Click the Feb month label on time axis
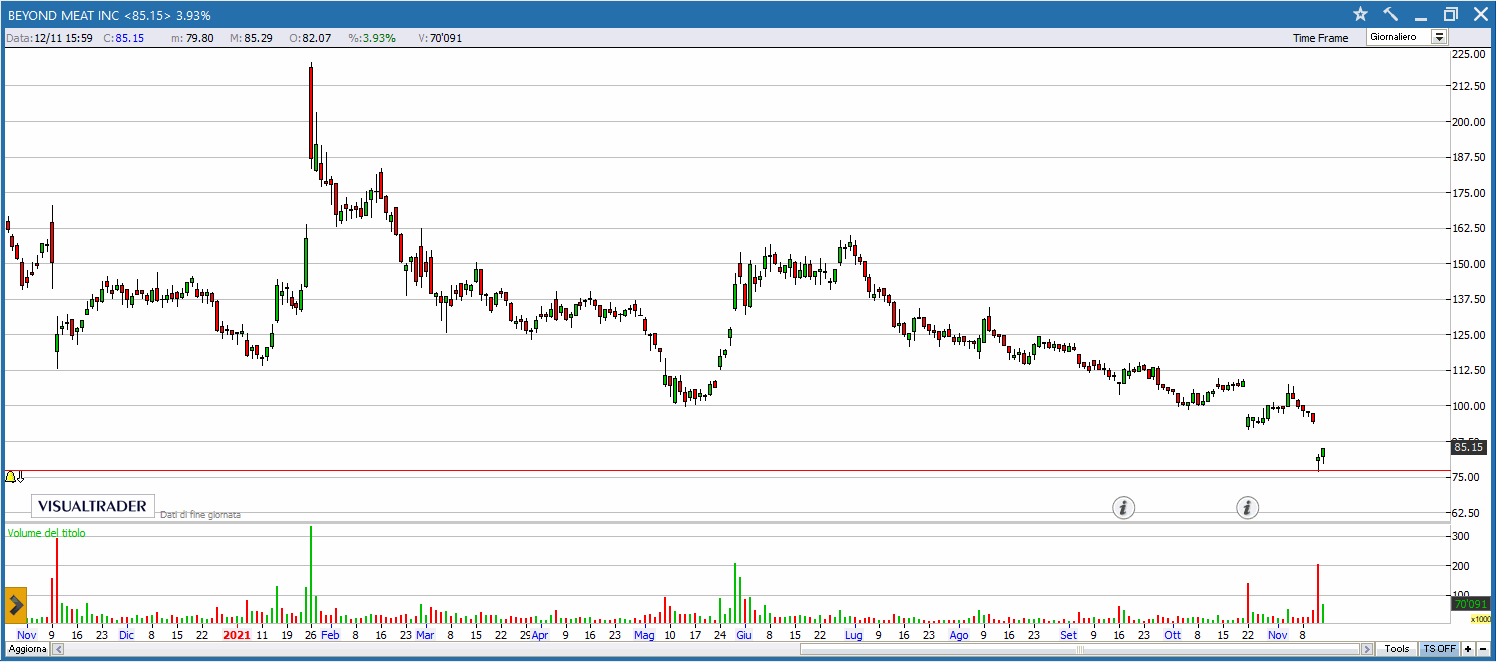 331,634
